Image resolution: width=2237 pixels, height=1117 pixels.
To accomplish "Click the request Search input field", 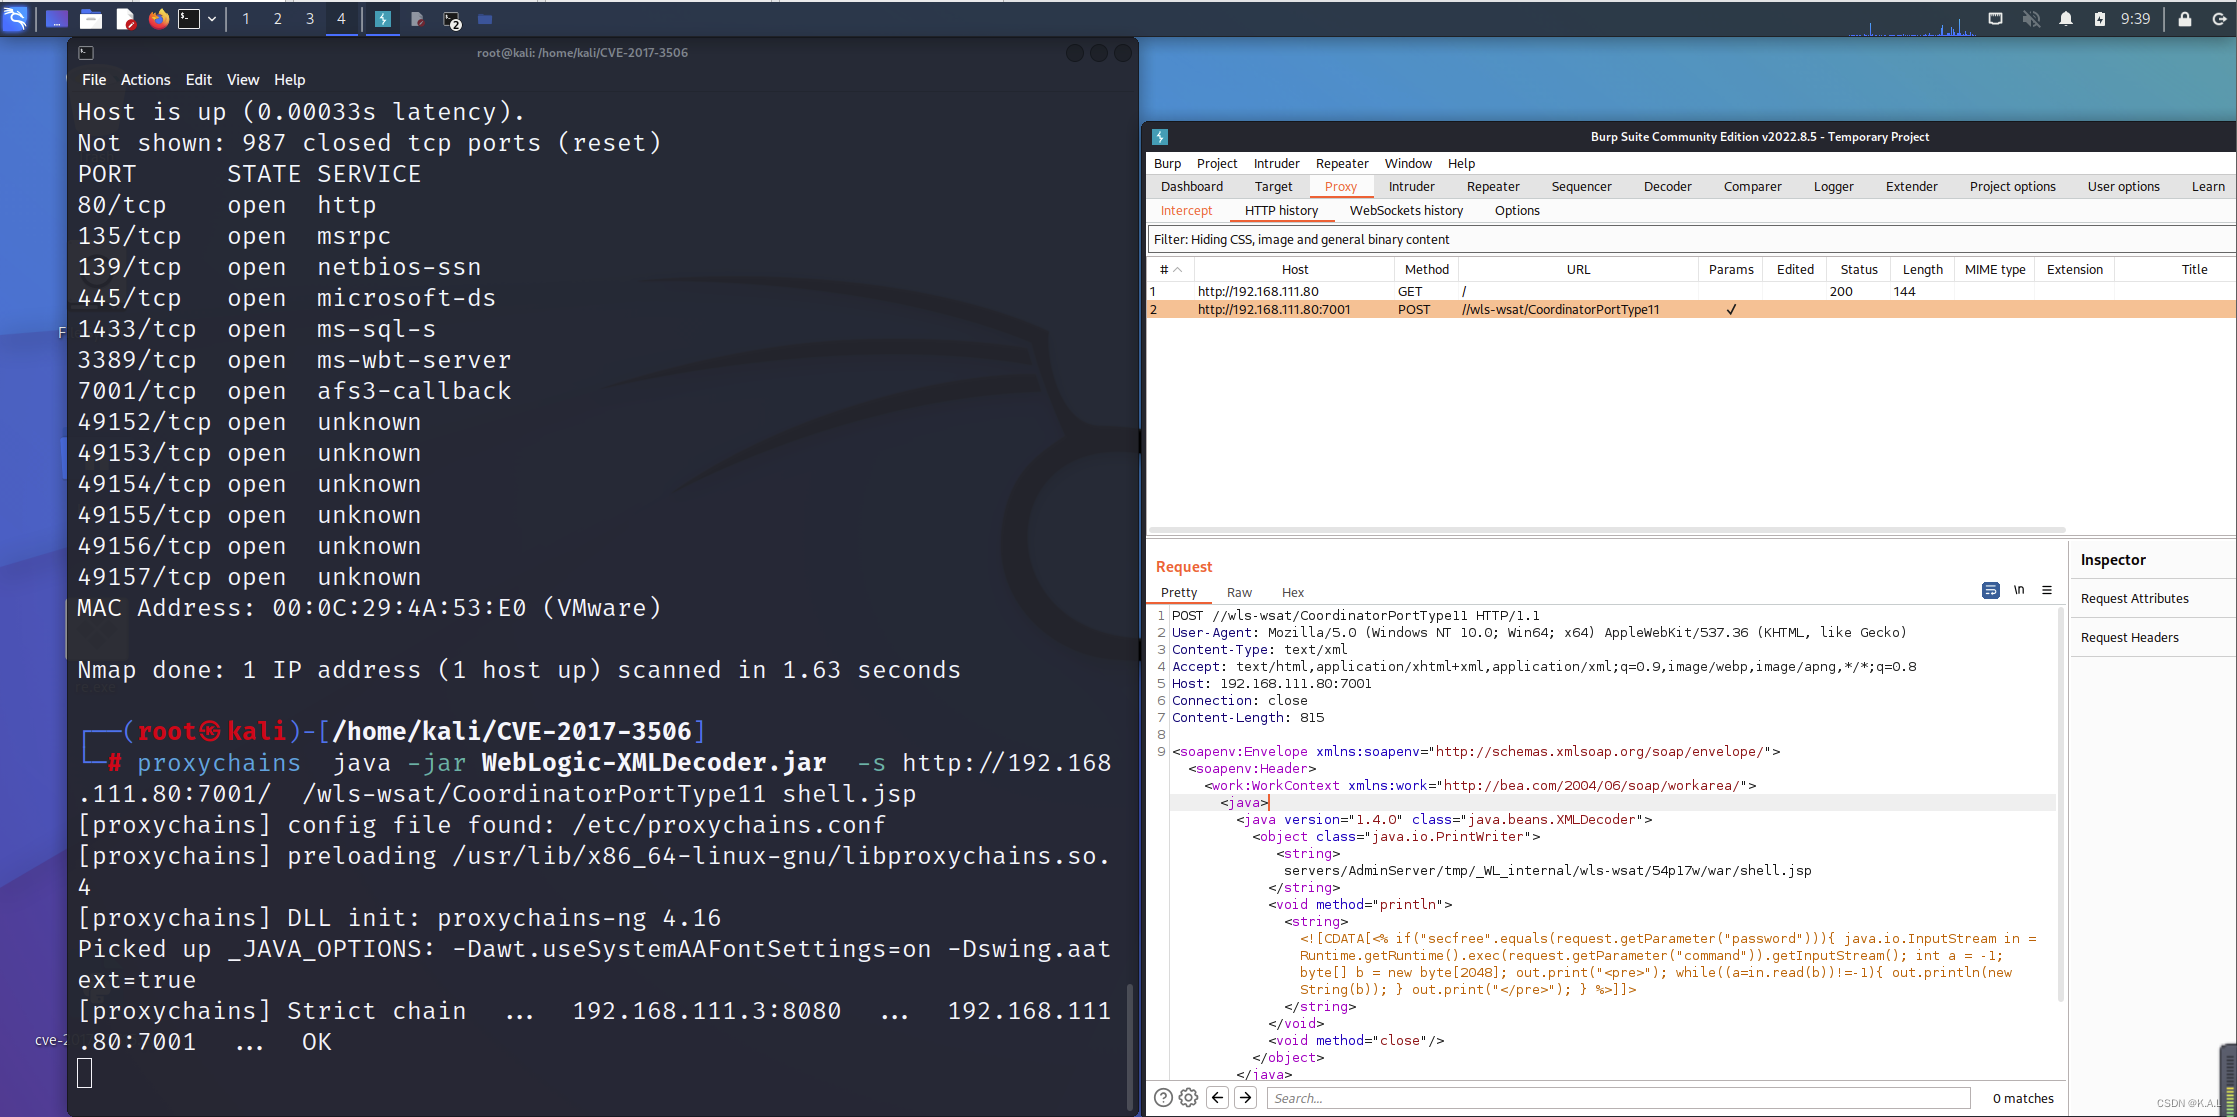I will (x=1618, y=1098).
